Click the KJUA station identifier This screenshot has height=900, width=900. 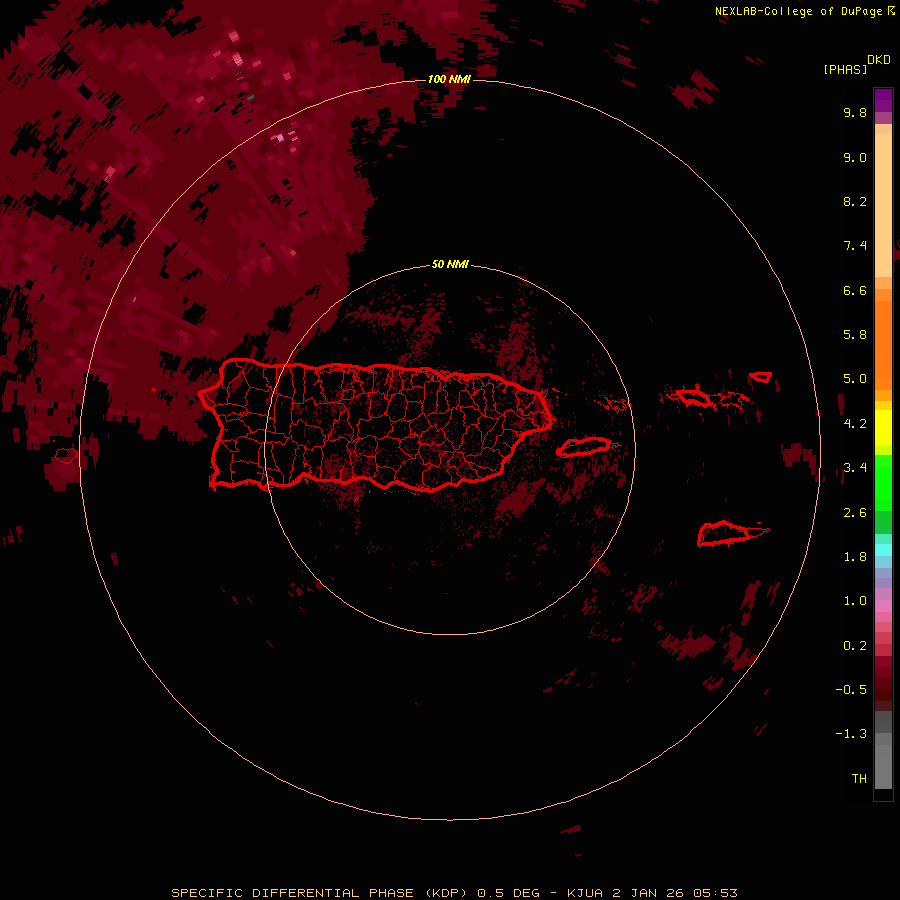coord(584,893)
